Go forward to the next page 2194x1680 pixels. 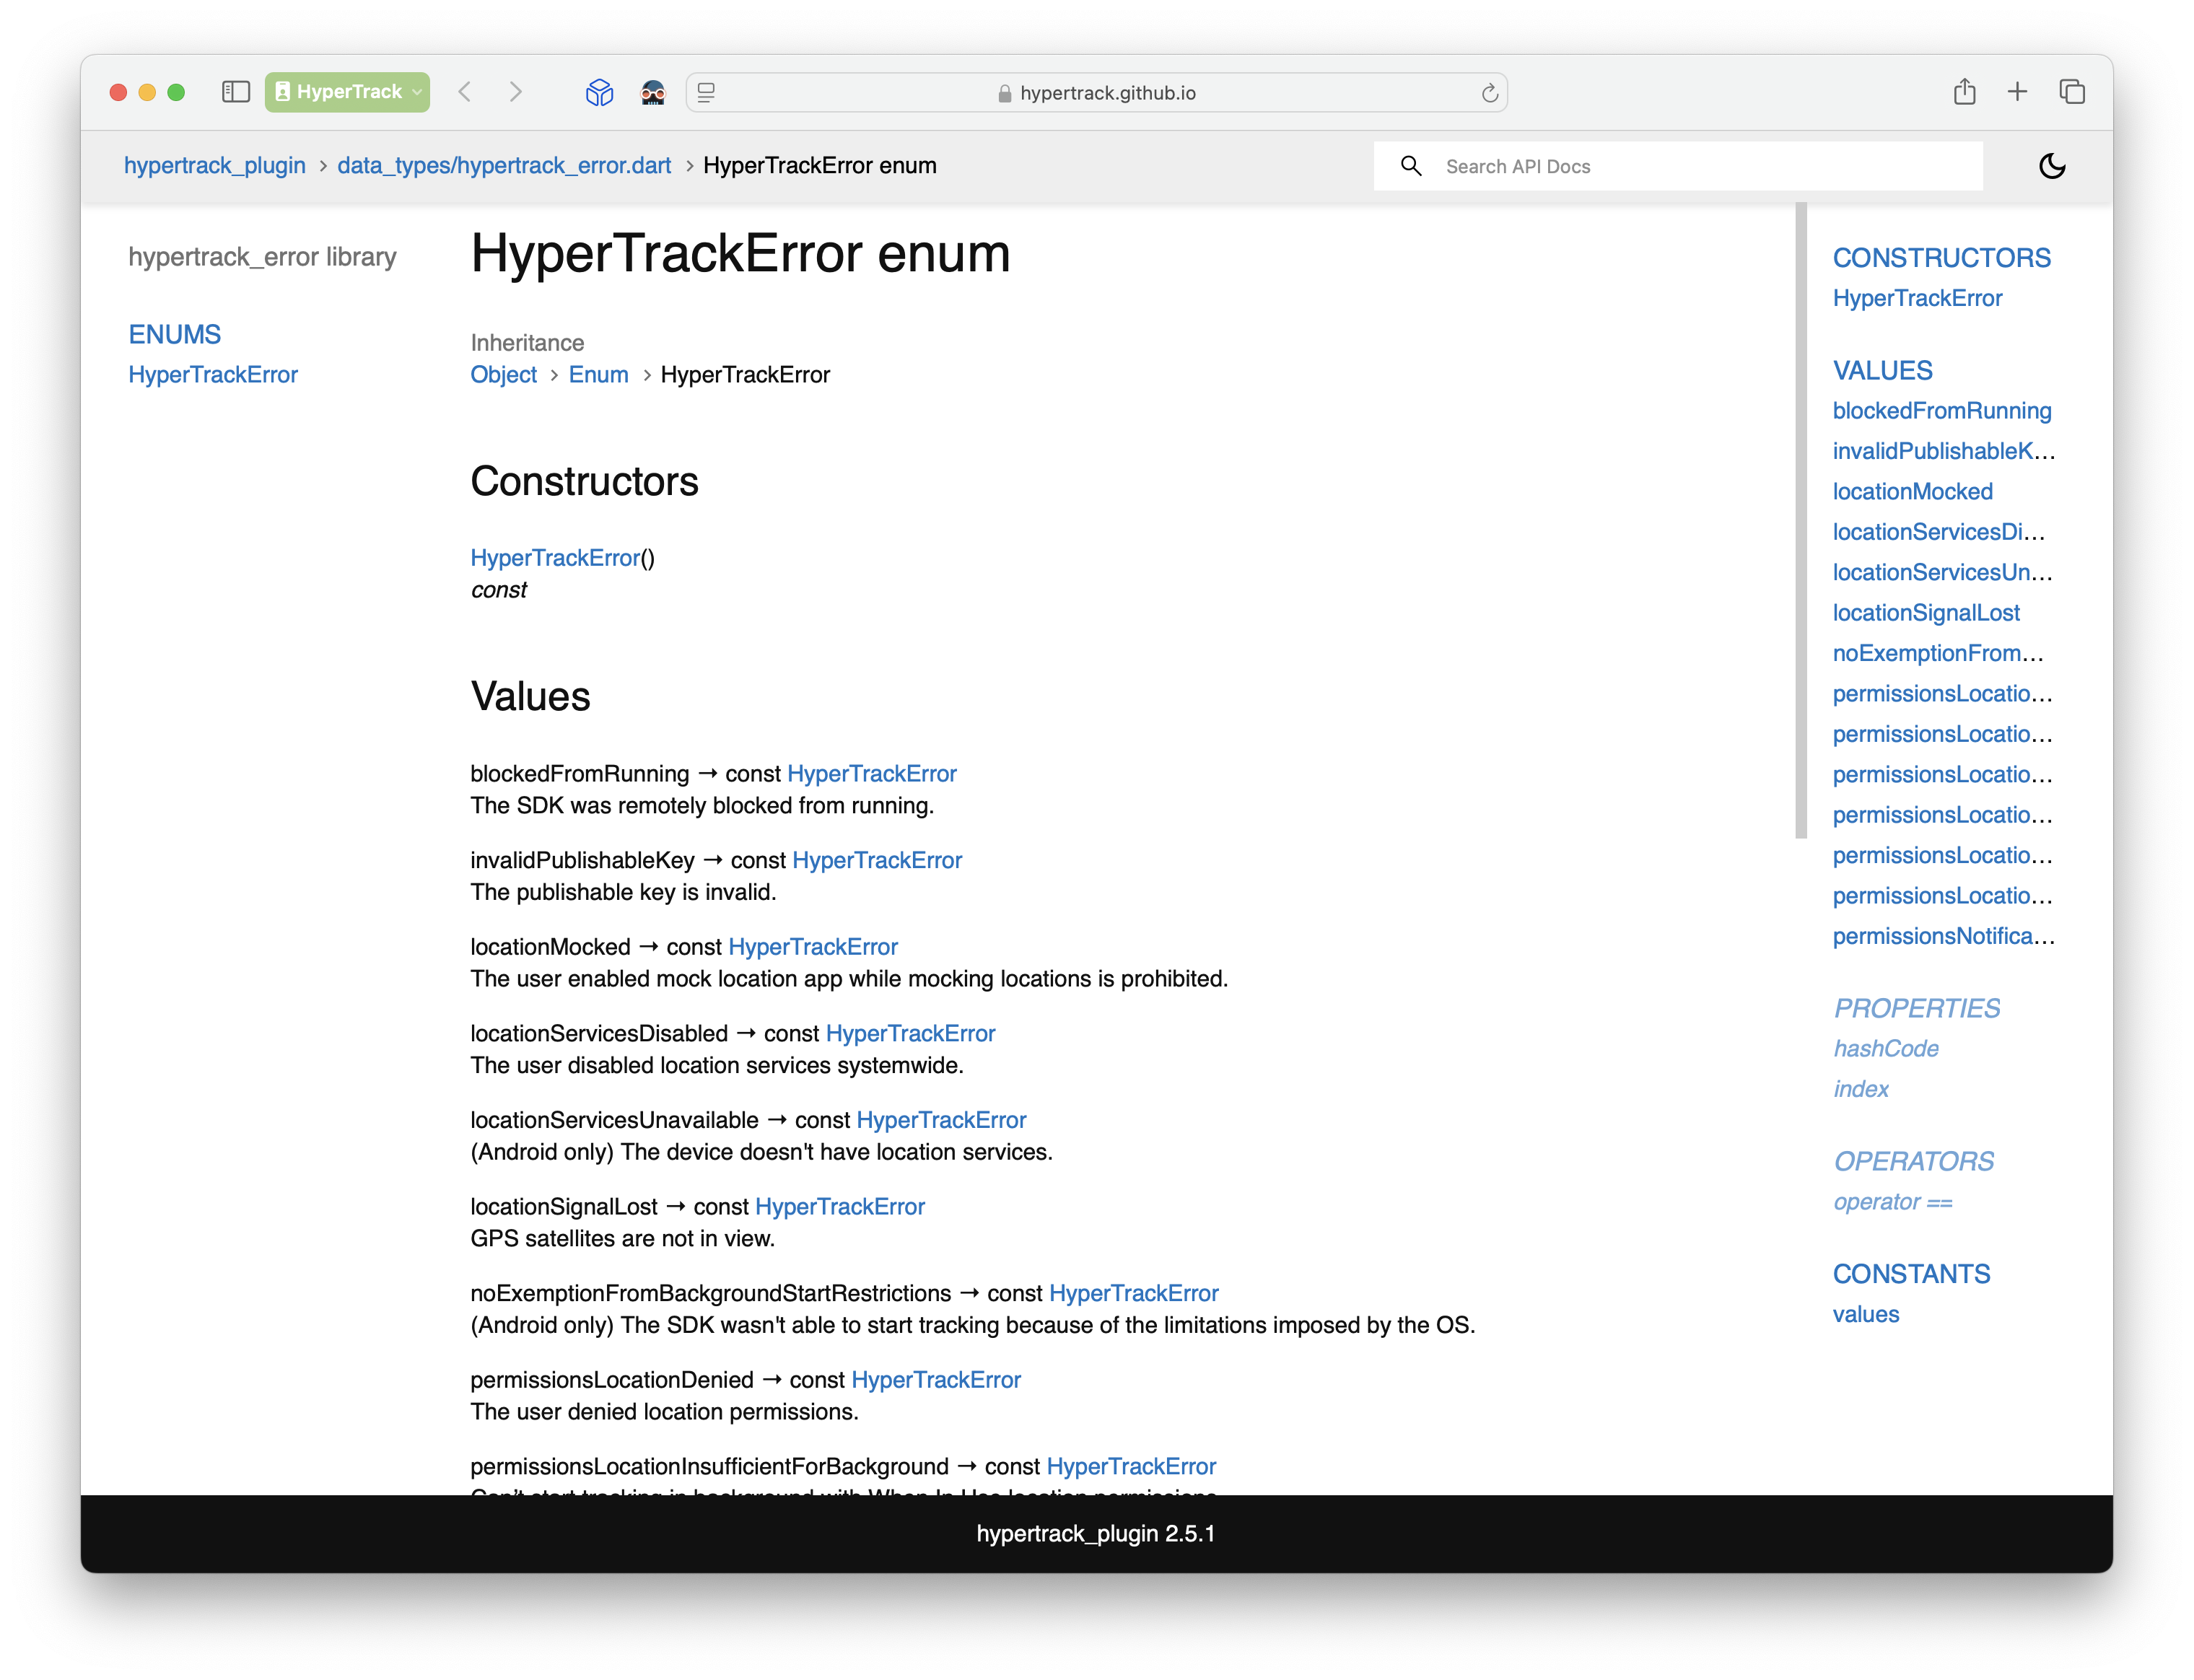516,92
